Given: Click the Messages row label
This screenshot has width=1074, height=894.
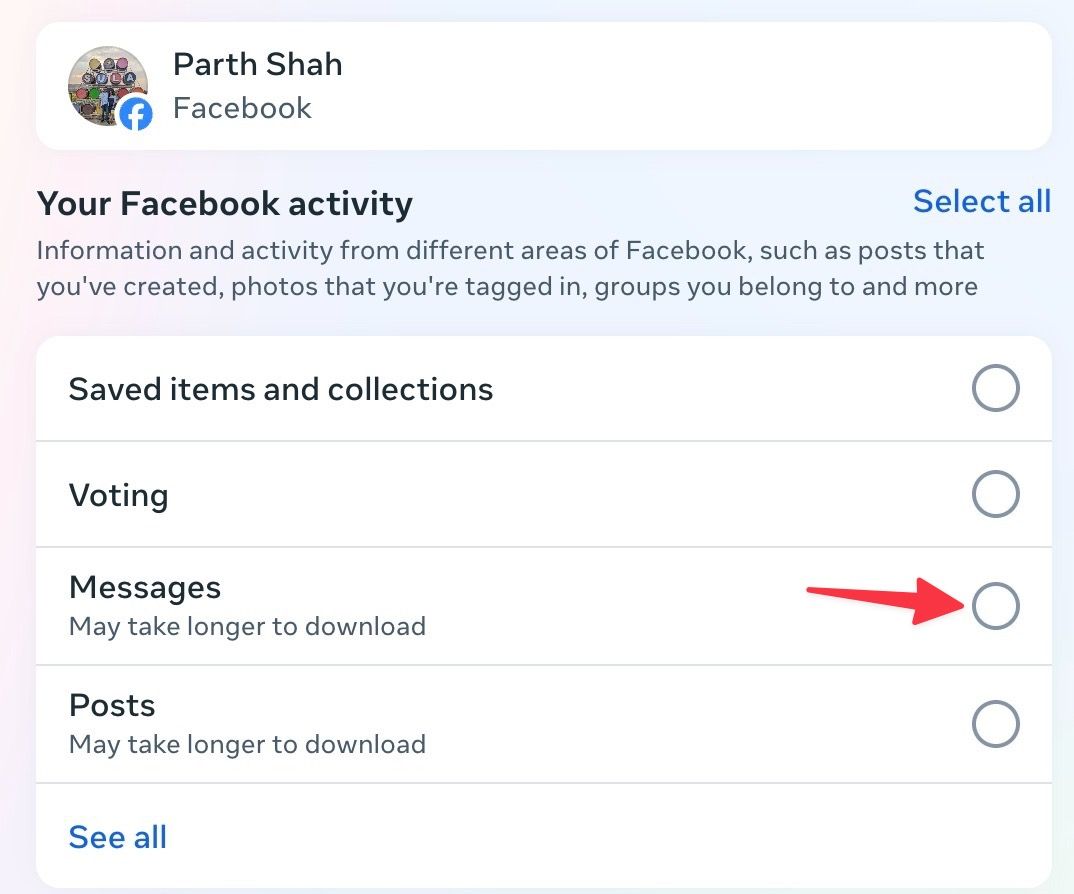Looking at the screenshot, I should click(145, 587).
